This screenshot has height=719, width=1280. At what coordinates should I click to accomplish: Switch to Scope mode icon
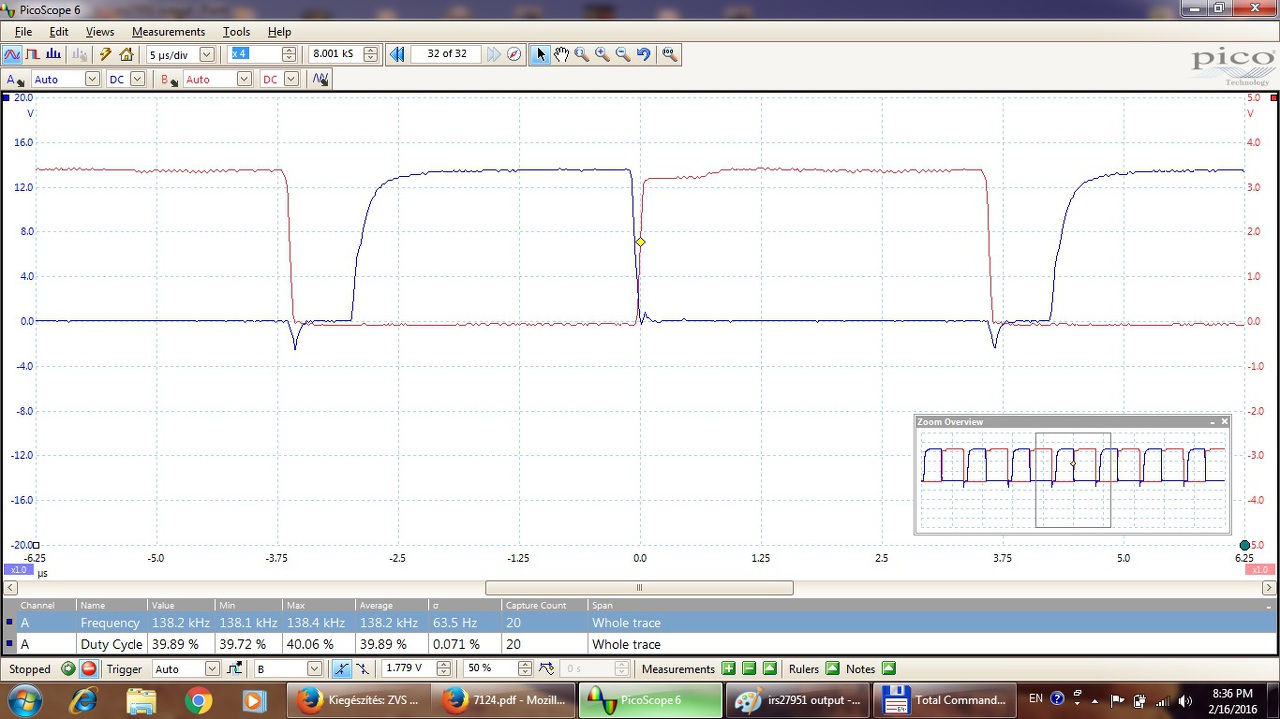coord(12,54)
